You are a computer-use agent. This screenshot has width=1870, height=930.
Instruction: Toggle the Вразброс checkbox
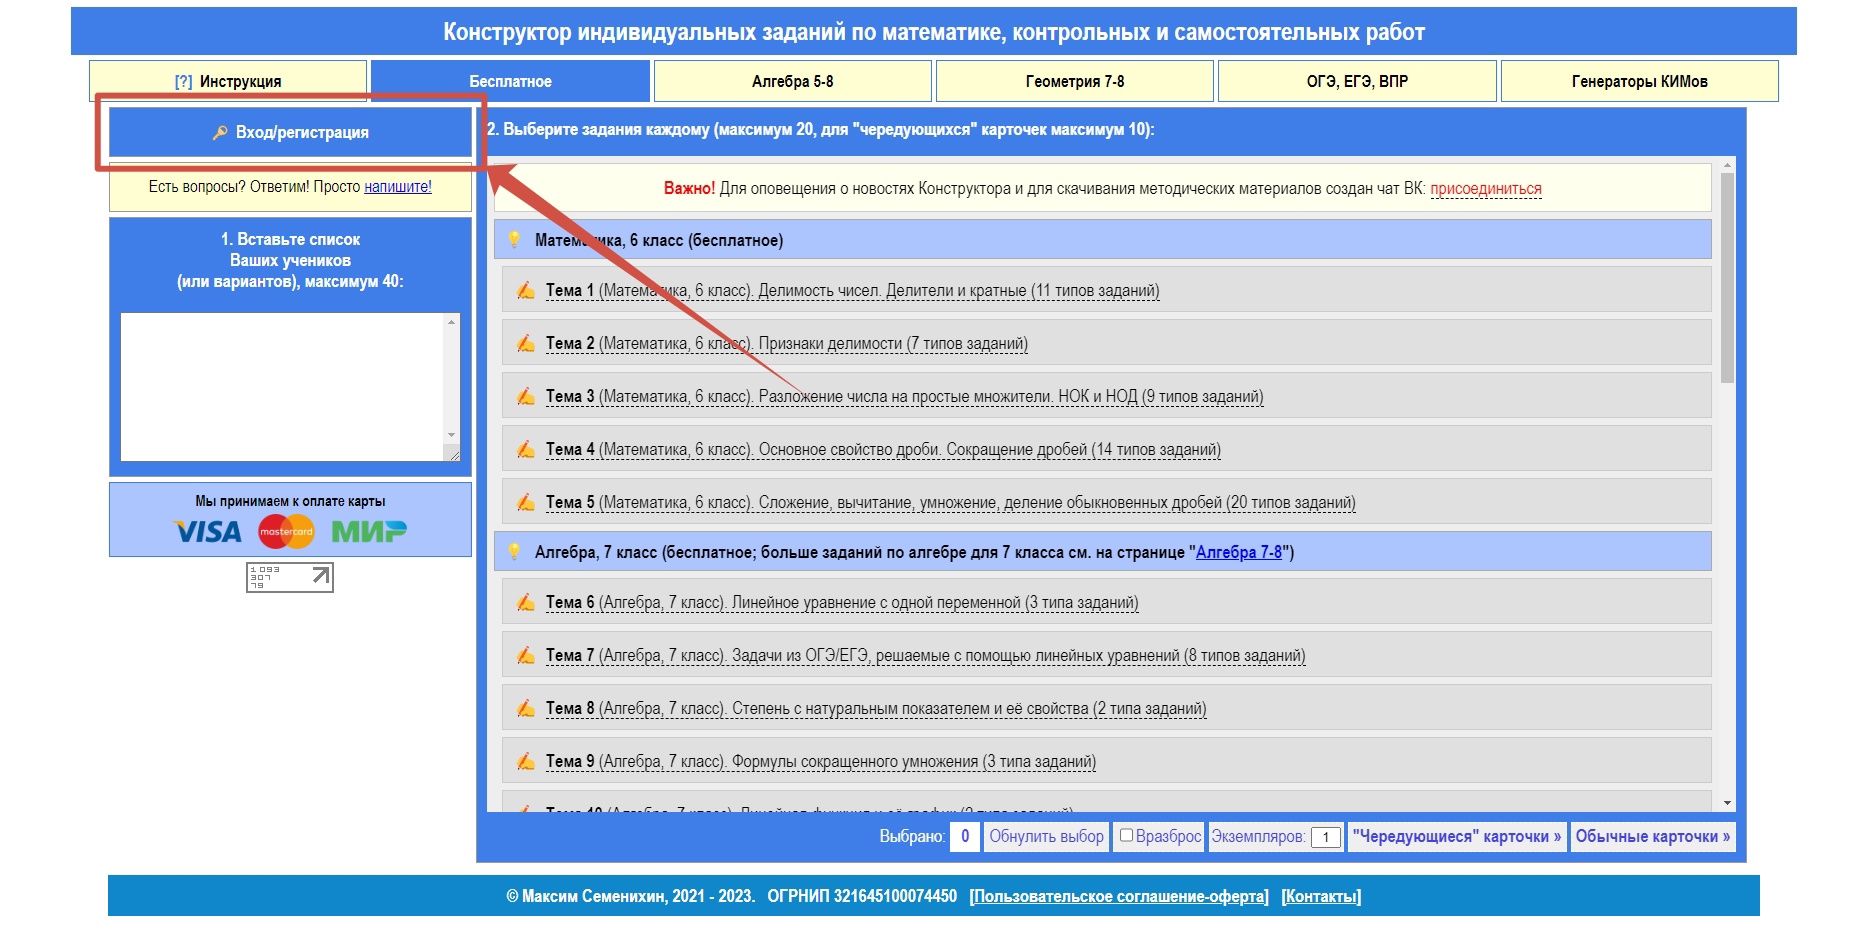tap(1126, 836)
